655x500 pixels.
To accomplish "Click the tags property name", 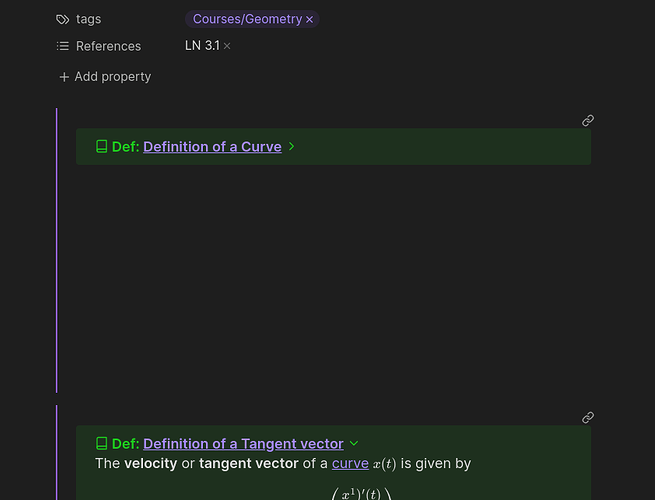I will point(88,19).
